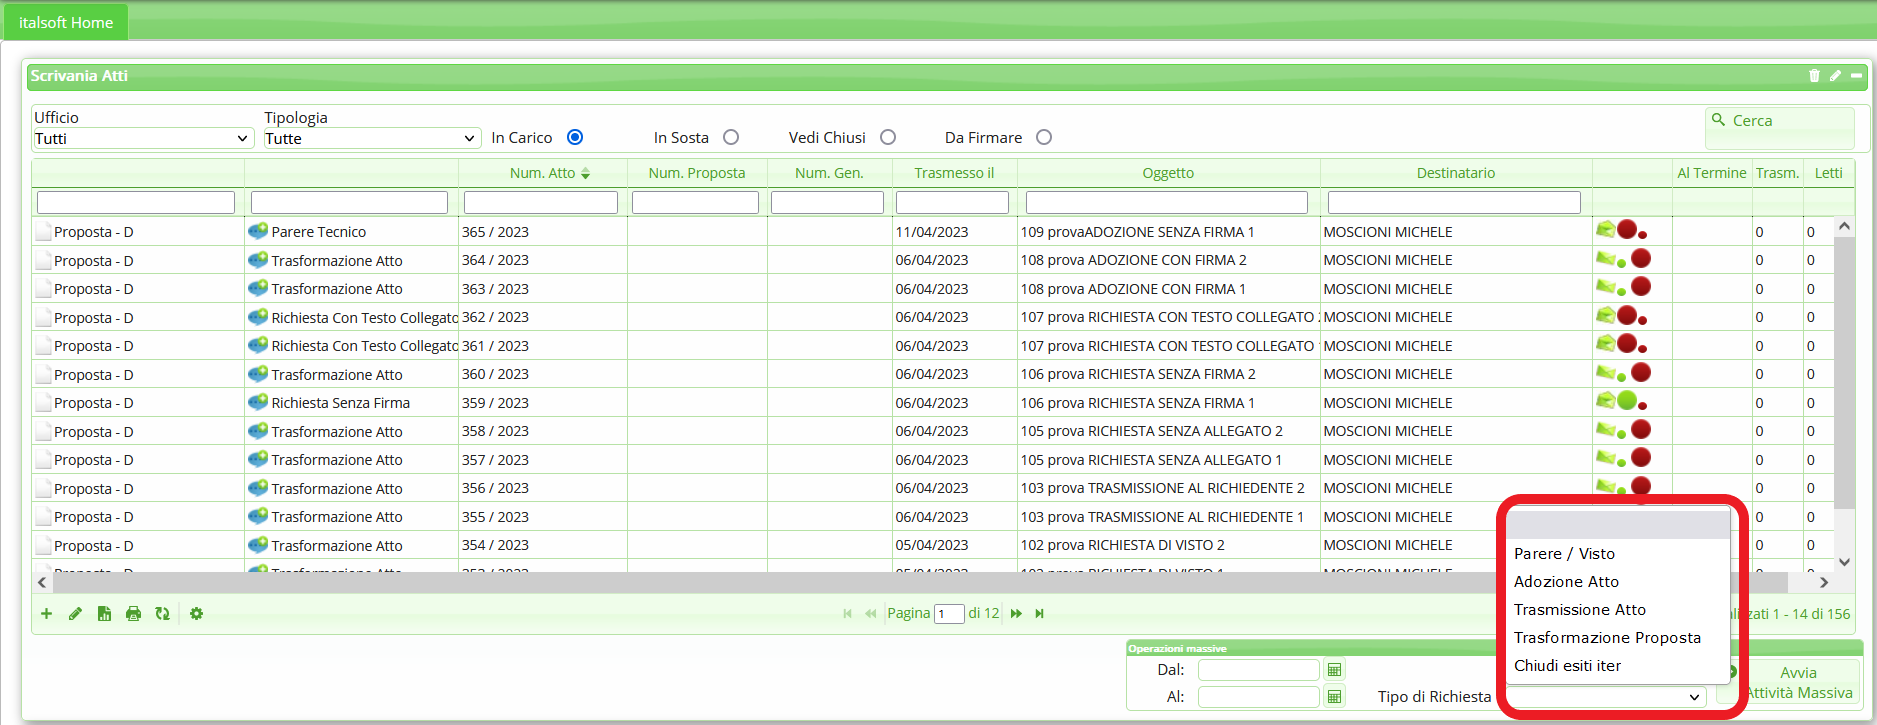
Task: Click Avvia Attività Massiva button
Action: click(x=1798, y=683)
